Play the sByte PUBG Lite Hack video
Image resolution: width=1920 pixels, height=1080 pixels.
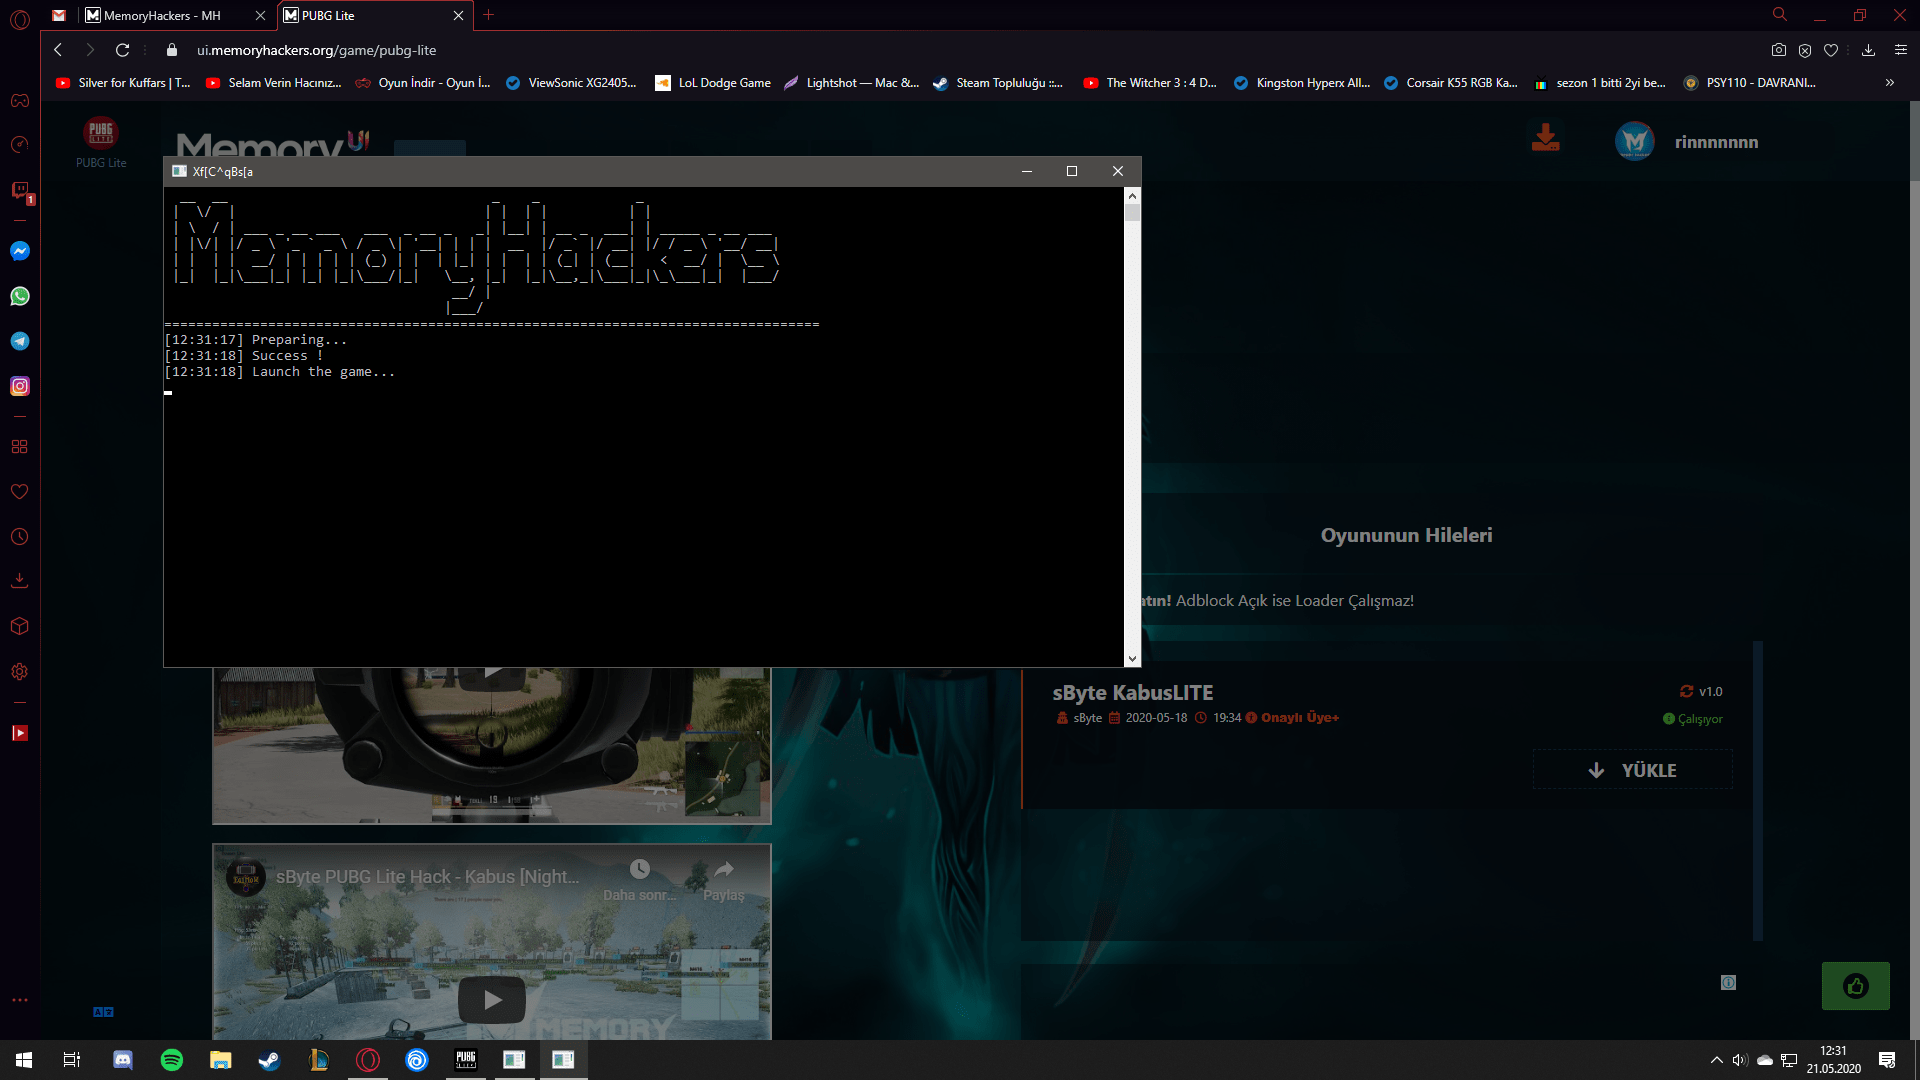(x=492, y=999)
